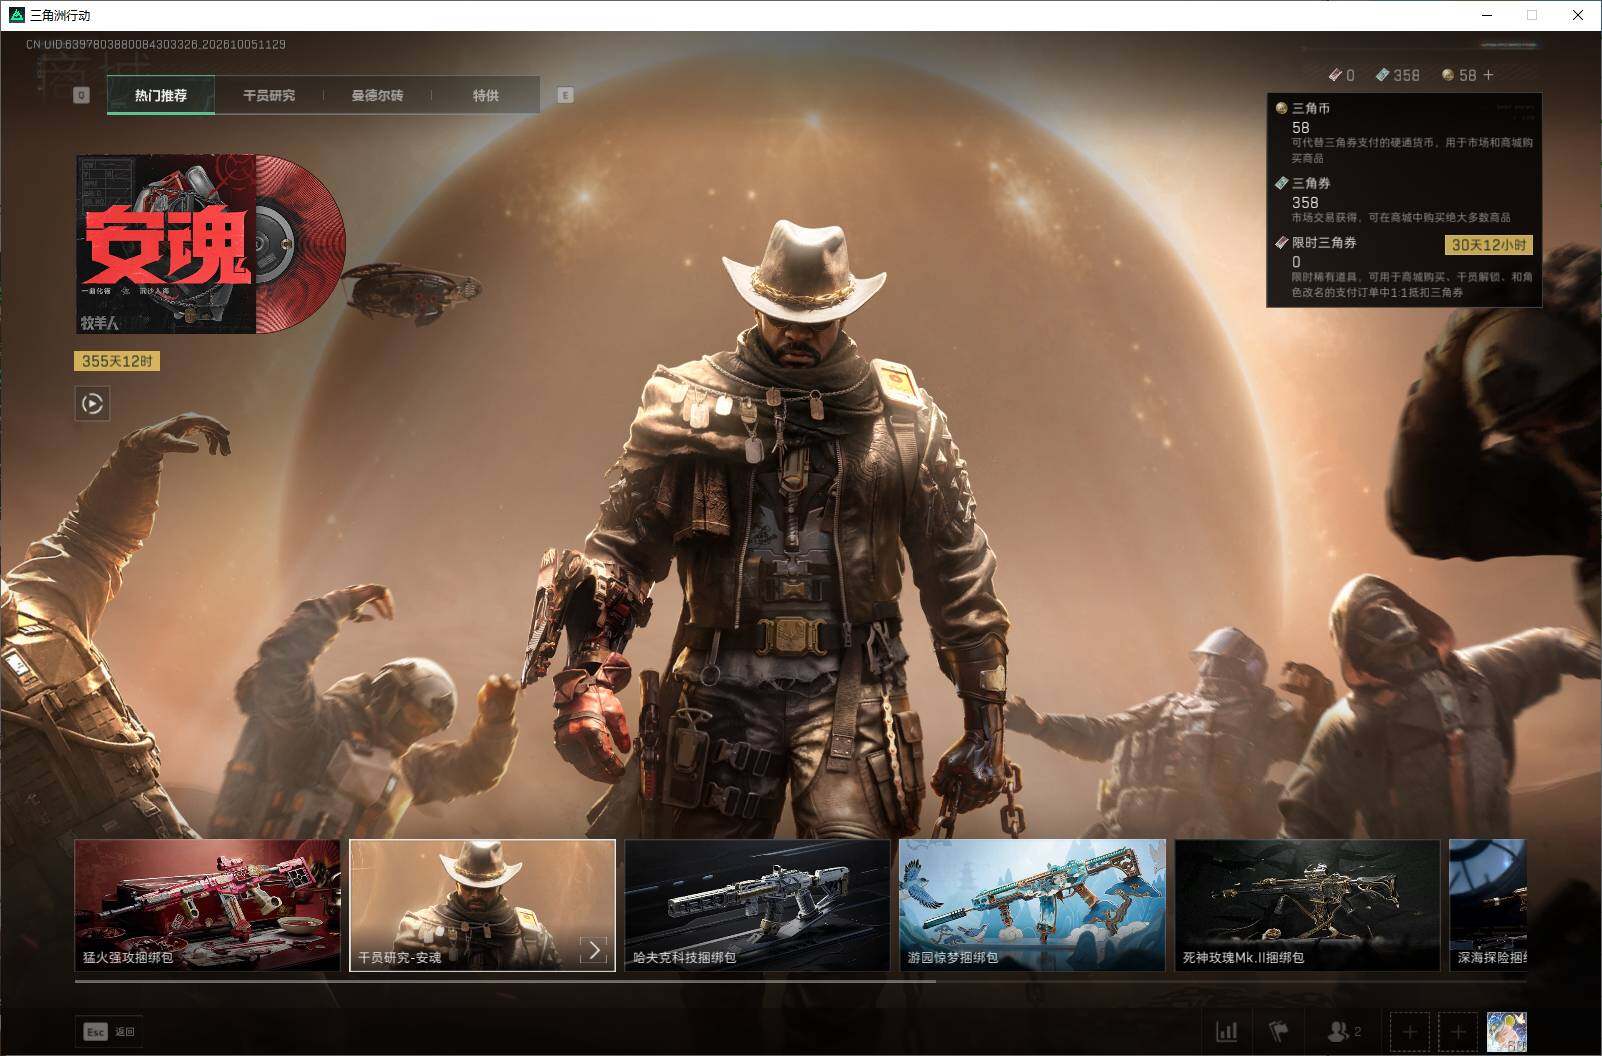Click the teal ticket icon beside 358 in the top bar
Screen dimensions: 1602x1056
(x=1382, y=75)
